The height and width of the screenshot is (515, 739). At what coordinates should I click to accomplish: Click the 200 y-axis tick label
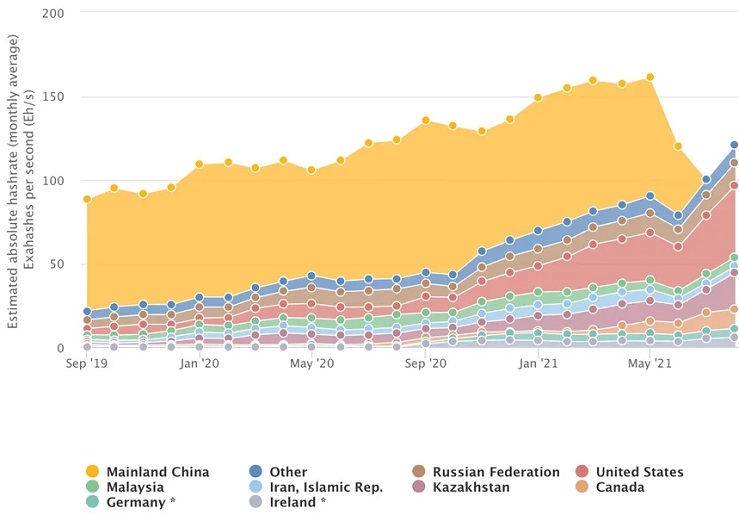coord(53,13)
